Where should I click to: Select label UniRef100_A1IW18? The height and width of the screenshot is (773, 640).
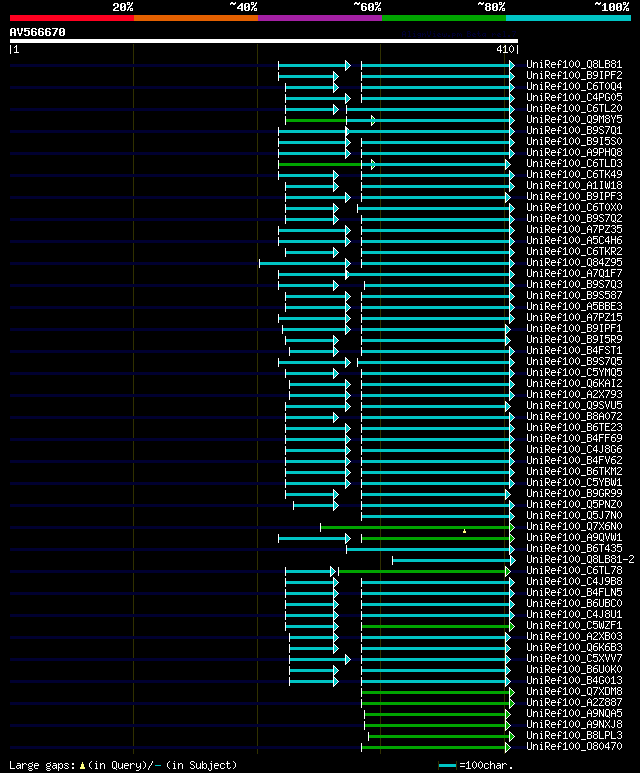coord(574,185)
